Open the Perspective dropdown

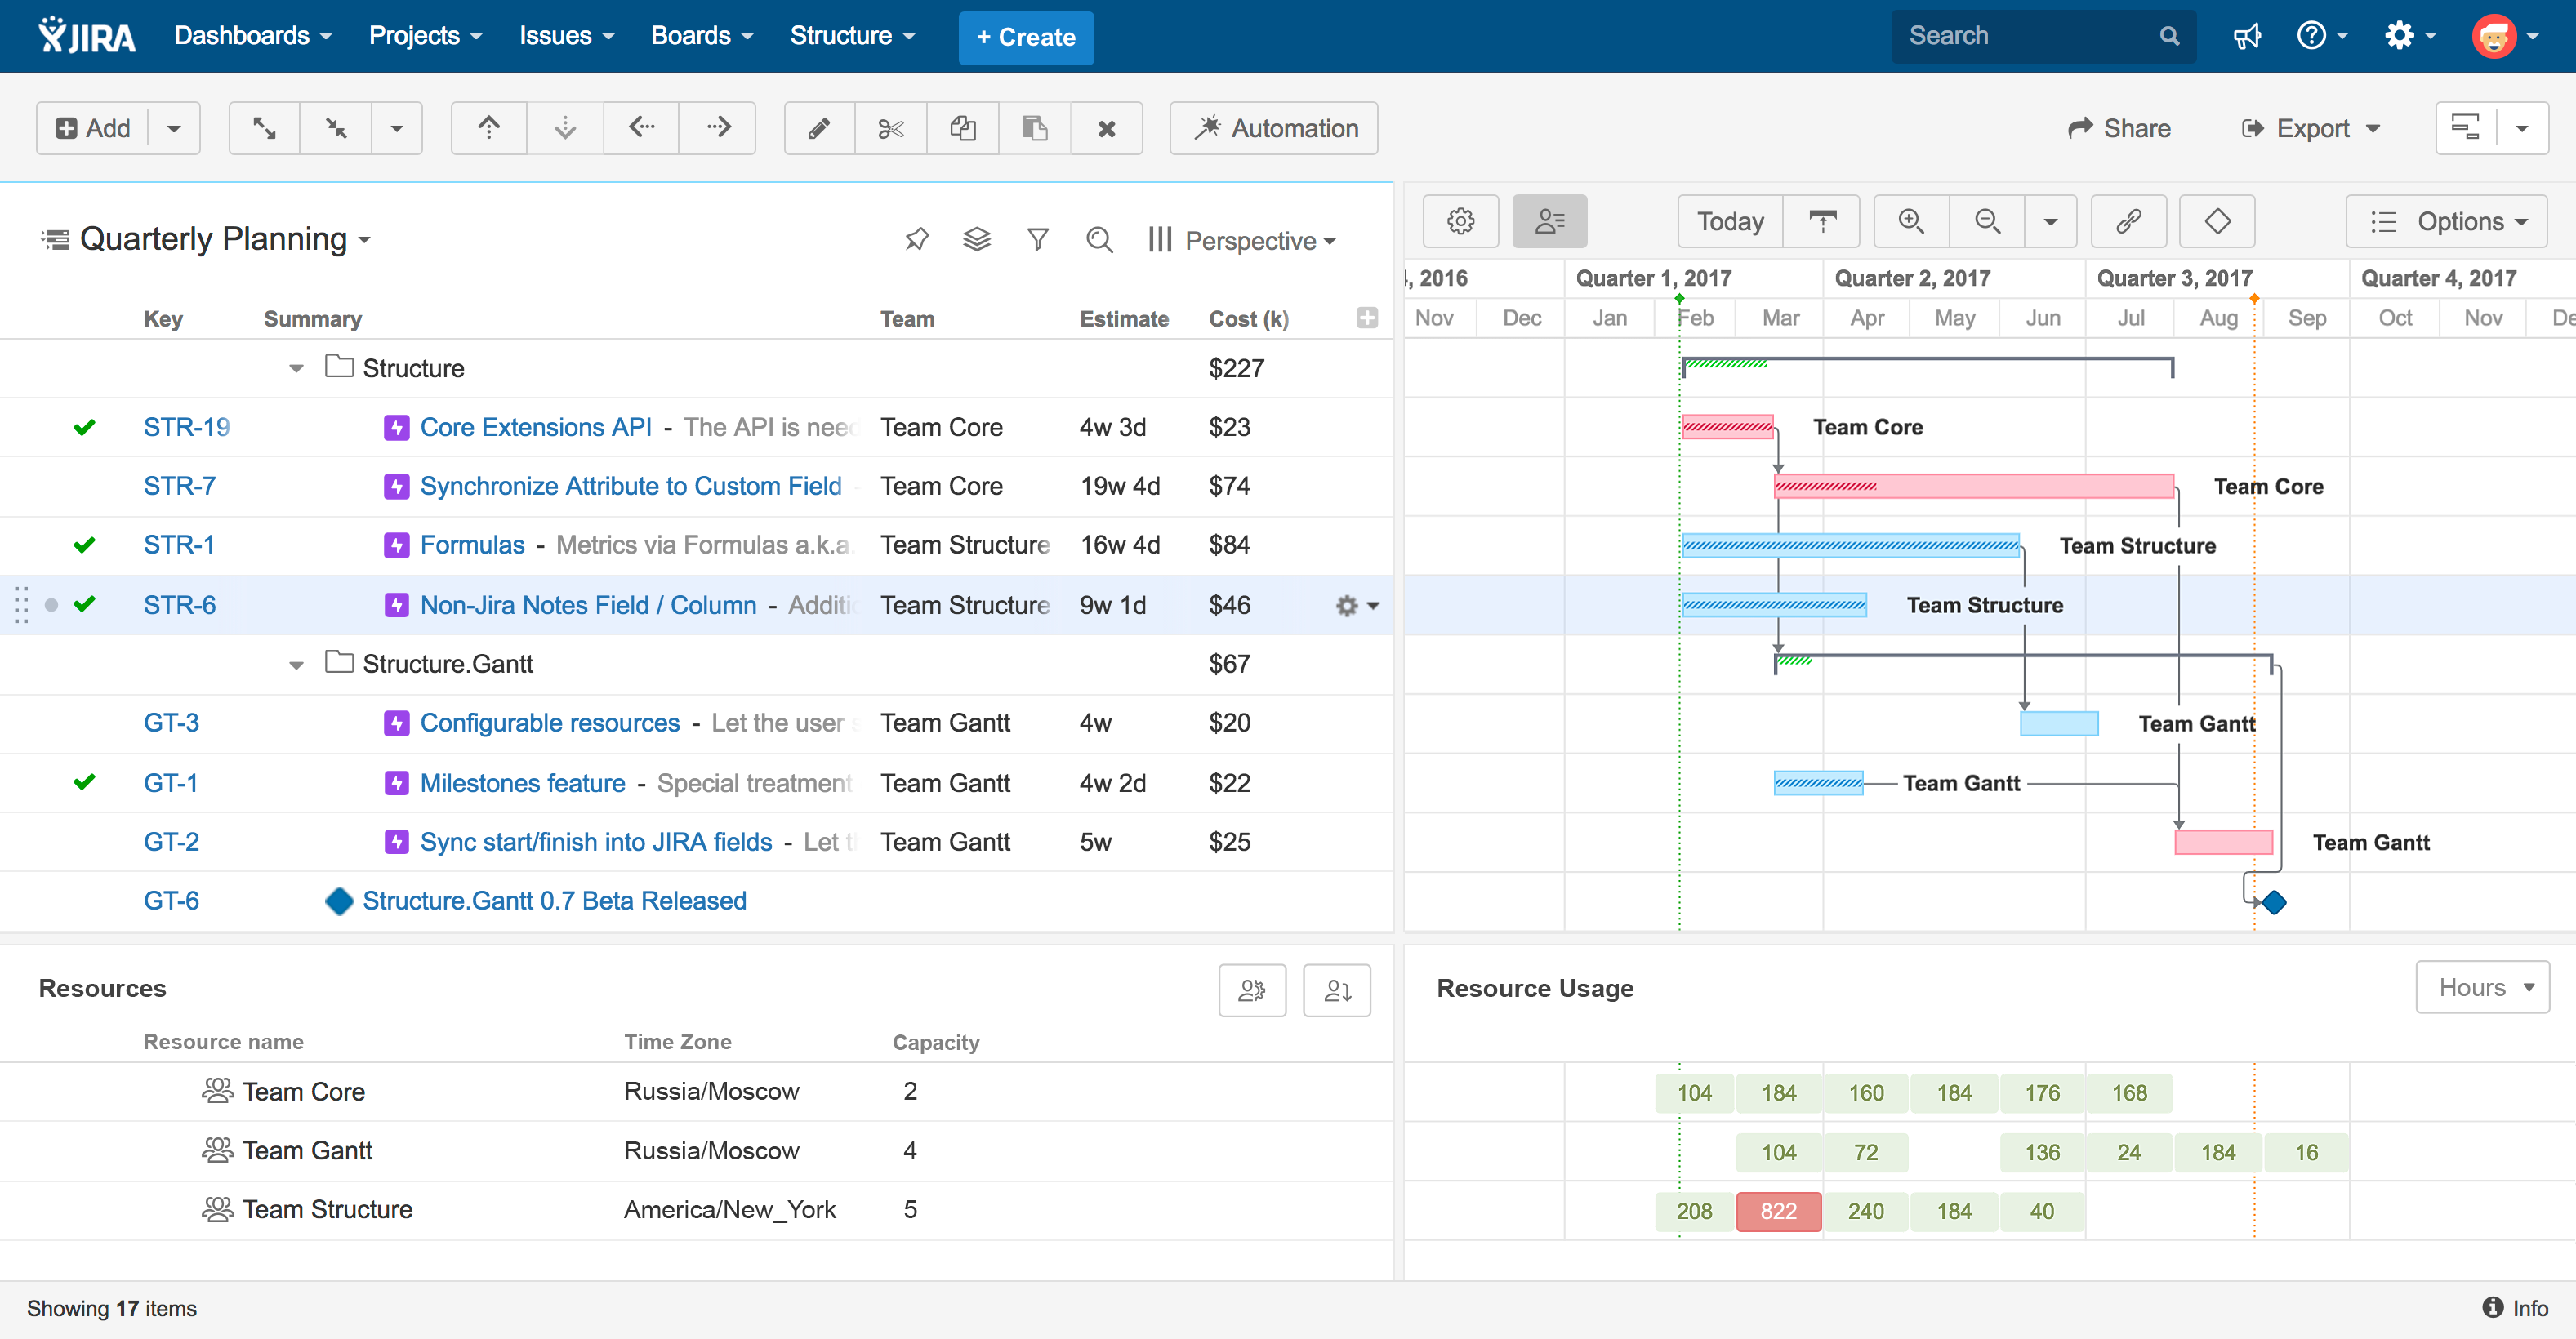1243,241
